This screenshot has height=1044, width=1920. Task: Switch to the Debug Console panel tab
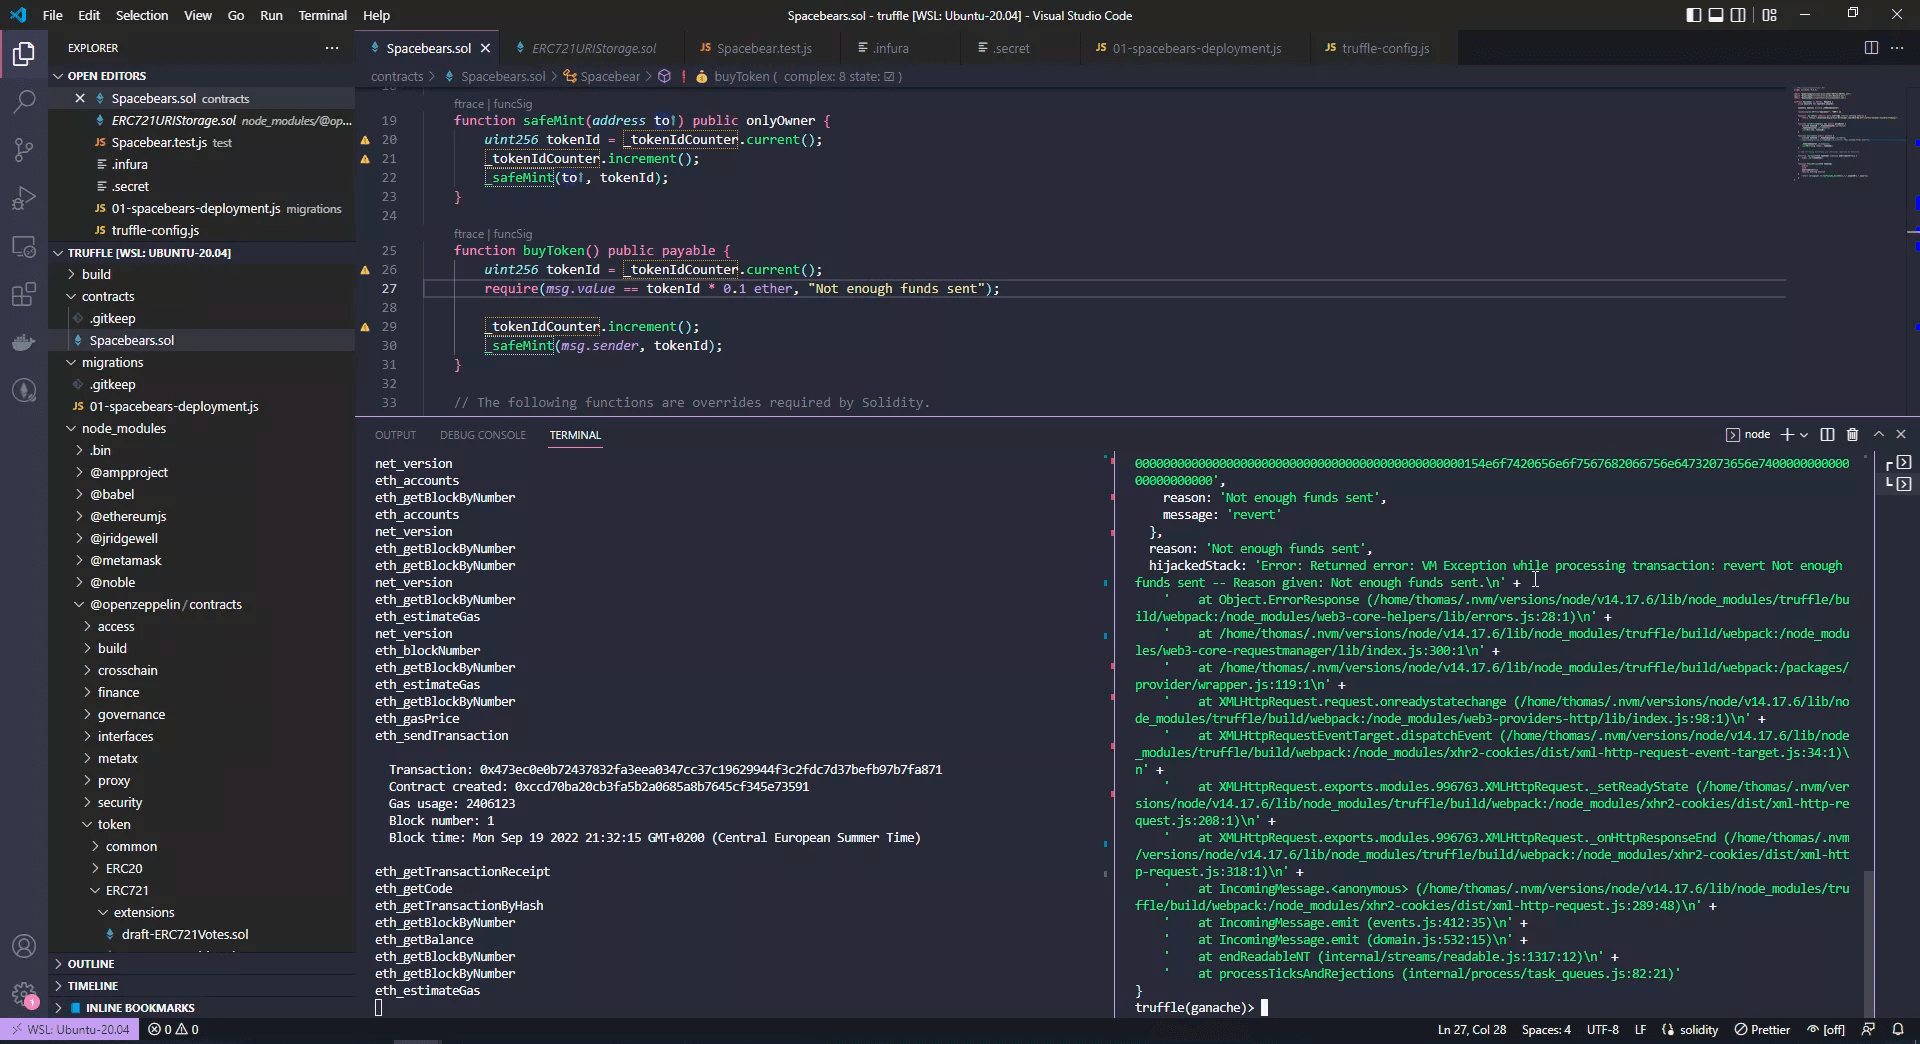click(482, 435)
